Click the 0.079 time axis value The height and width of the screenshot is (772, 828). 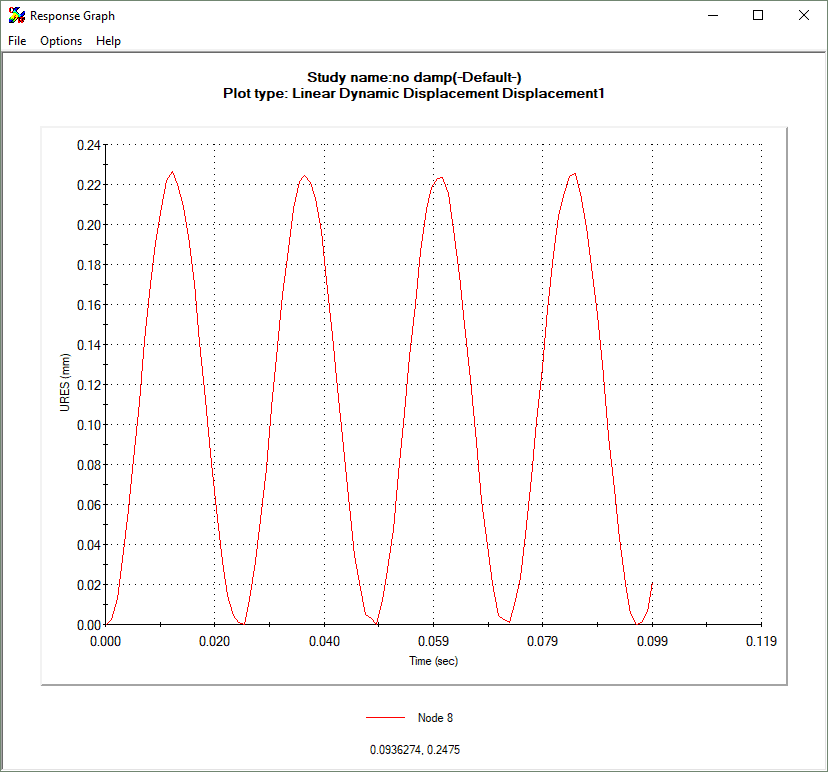(542, 642)
